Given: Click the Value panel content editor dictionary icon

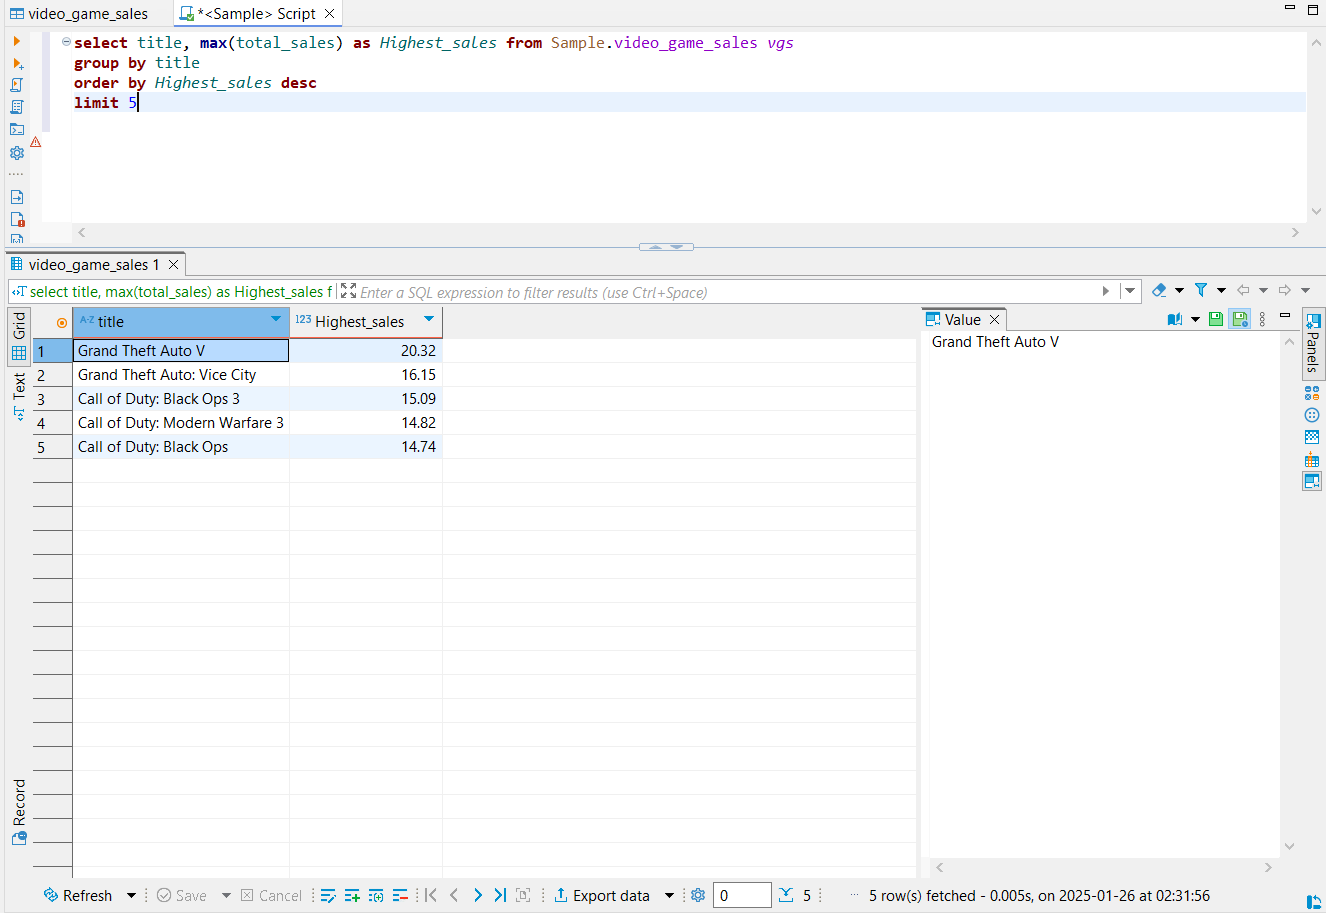Looking at the screenshot, I should point(1175,319).
